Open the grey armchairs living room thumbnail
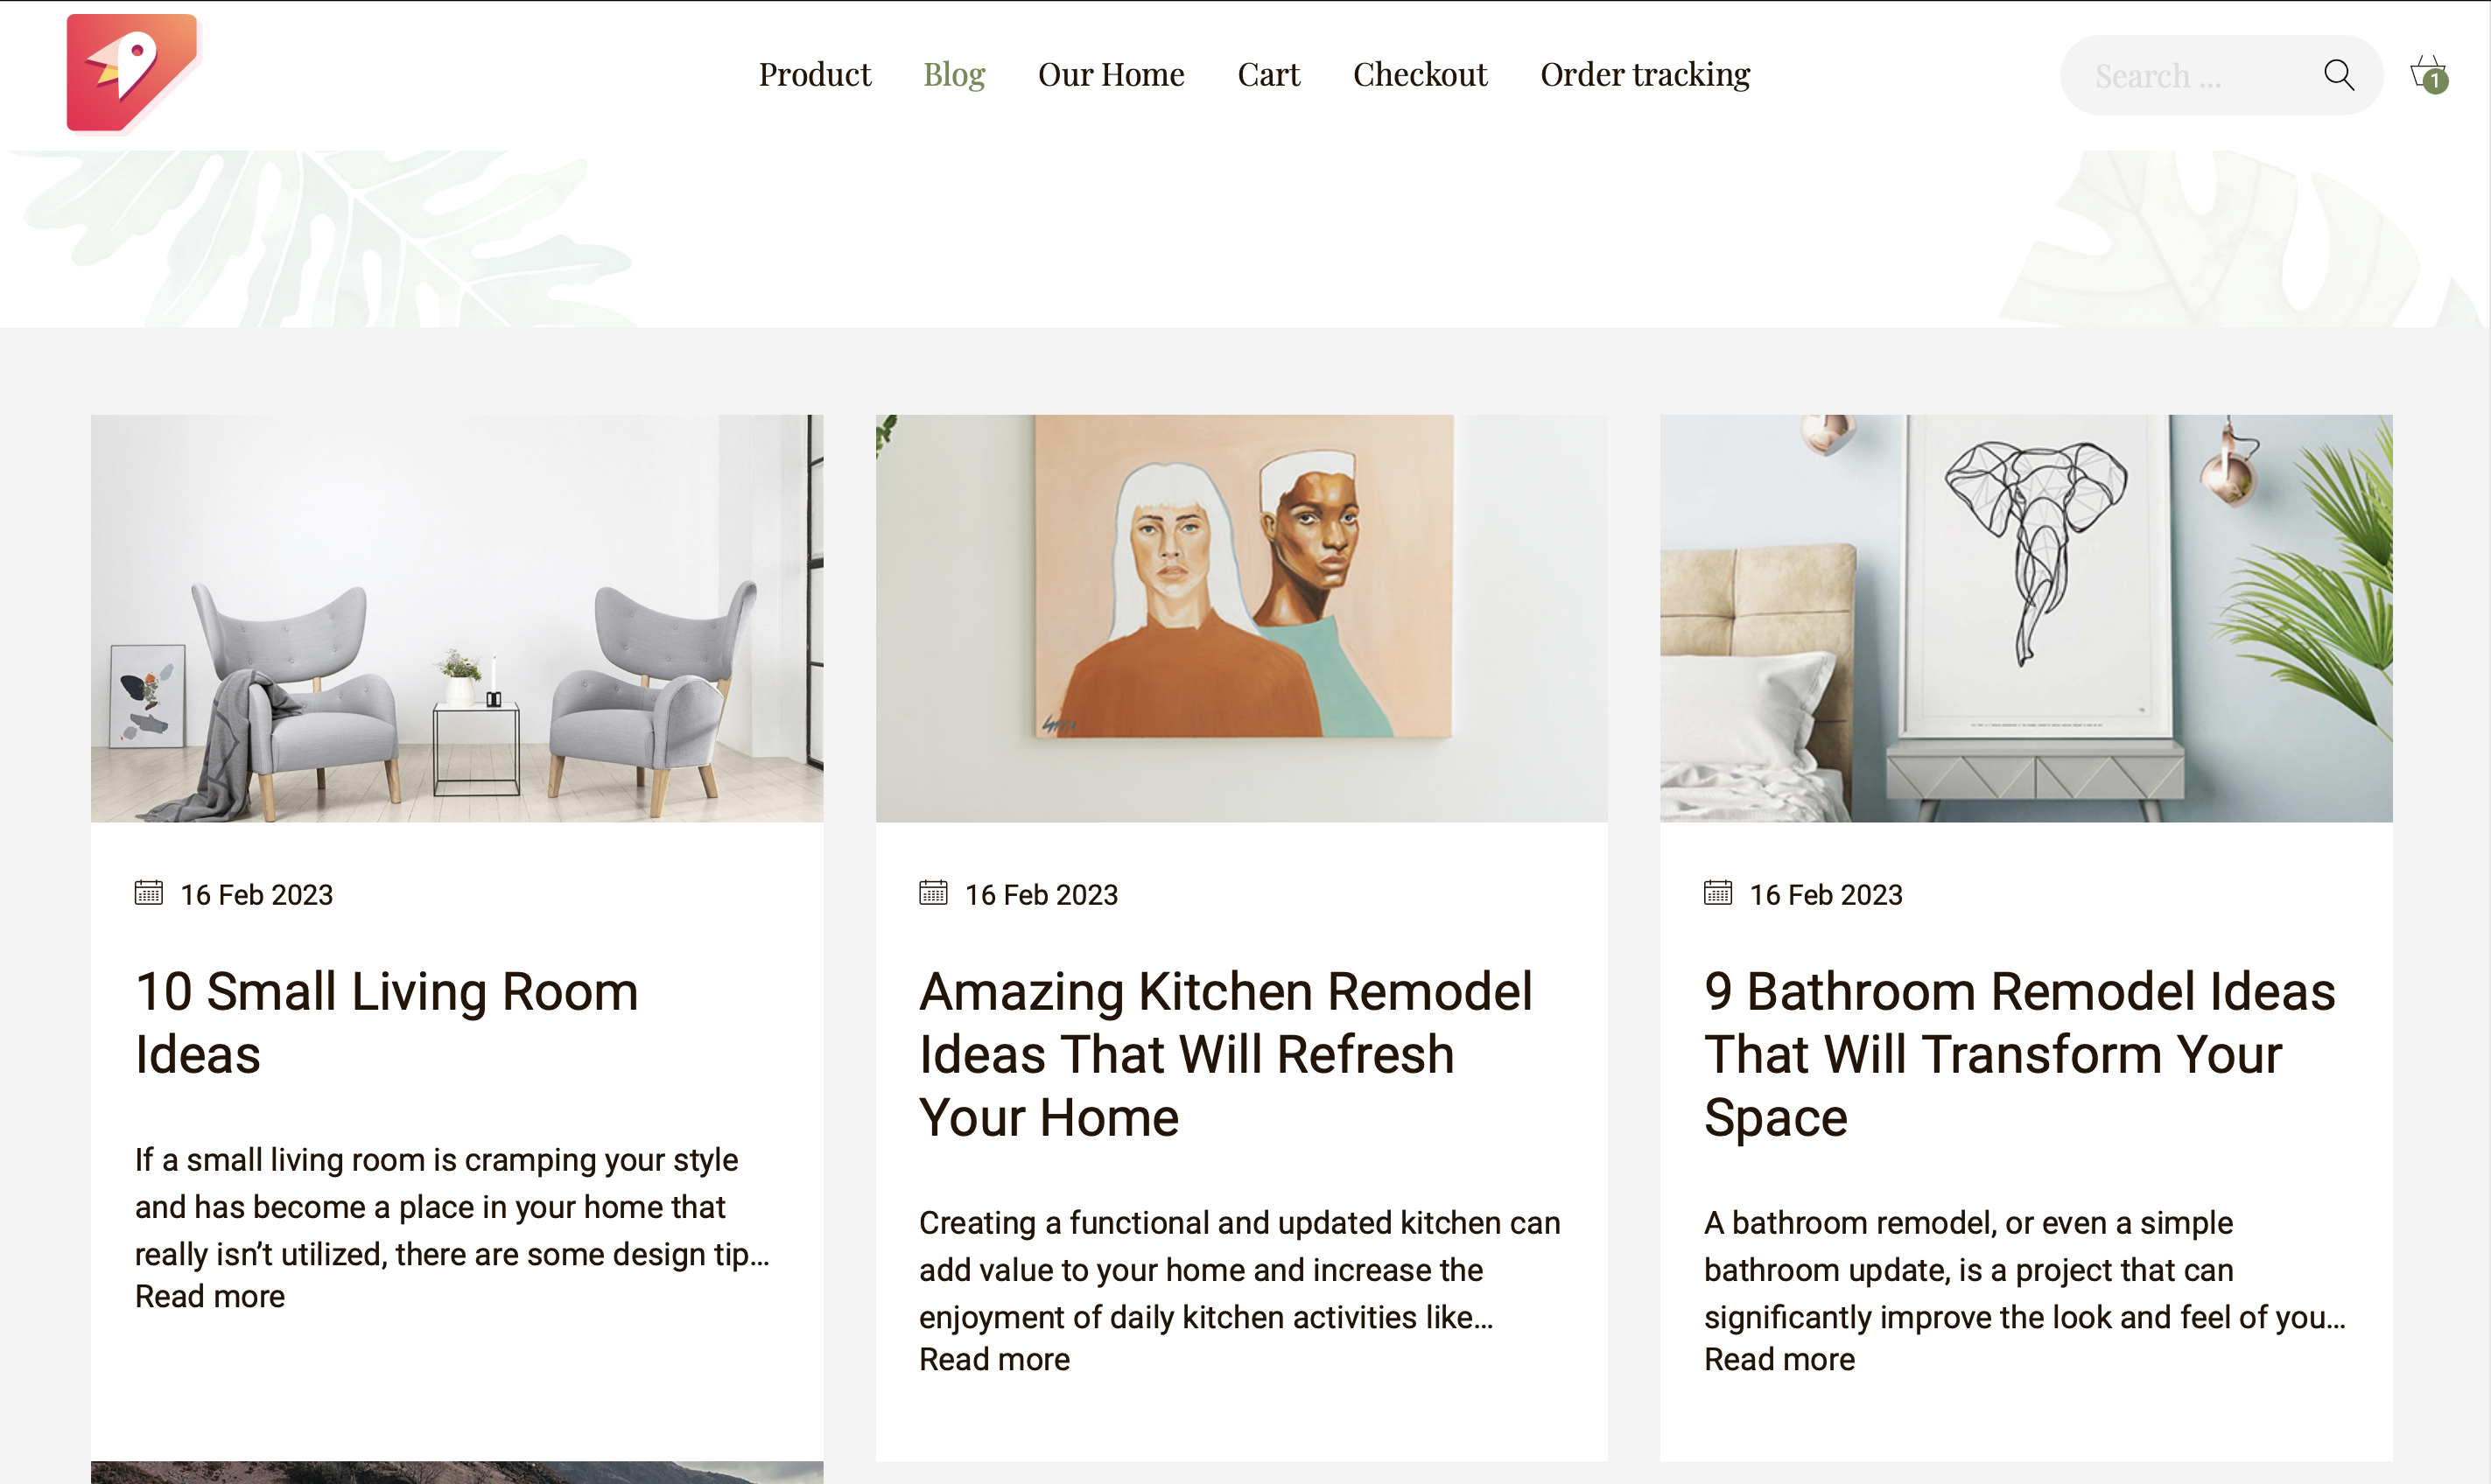Screen dimensions: 2491x1484 pos(457,618)
